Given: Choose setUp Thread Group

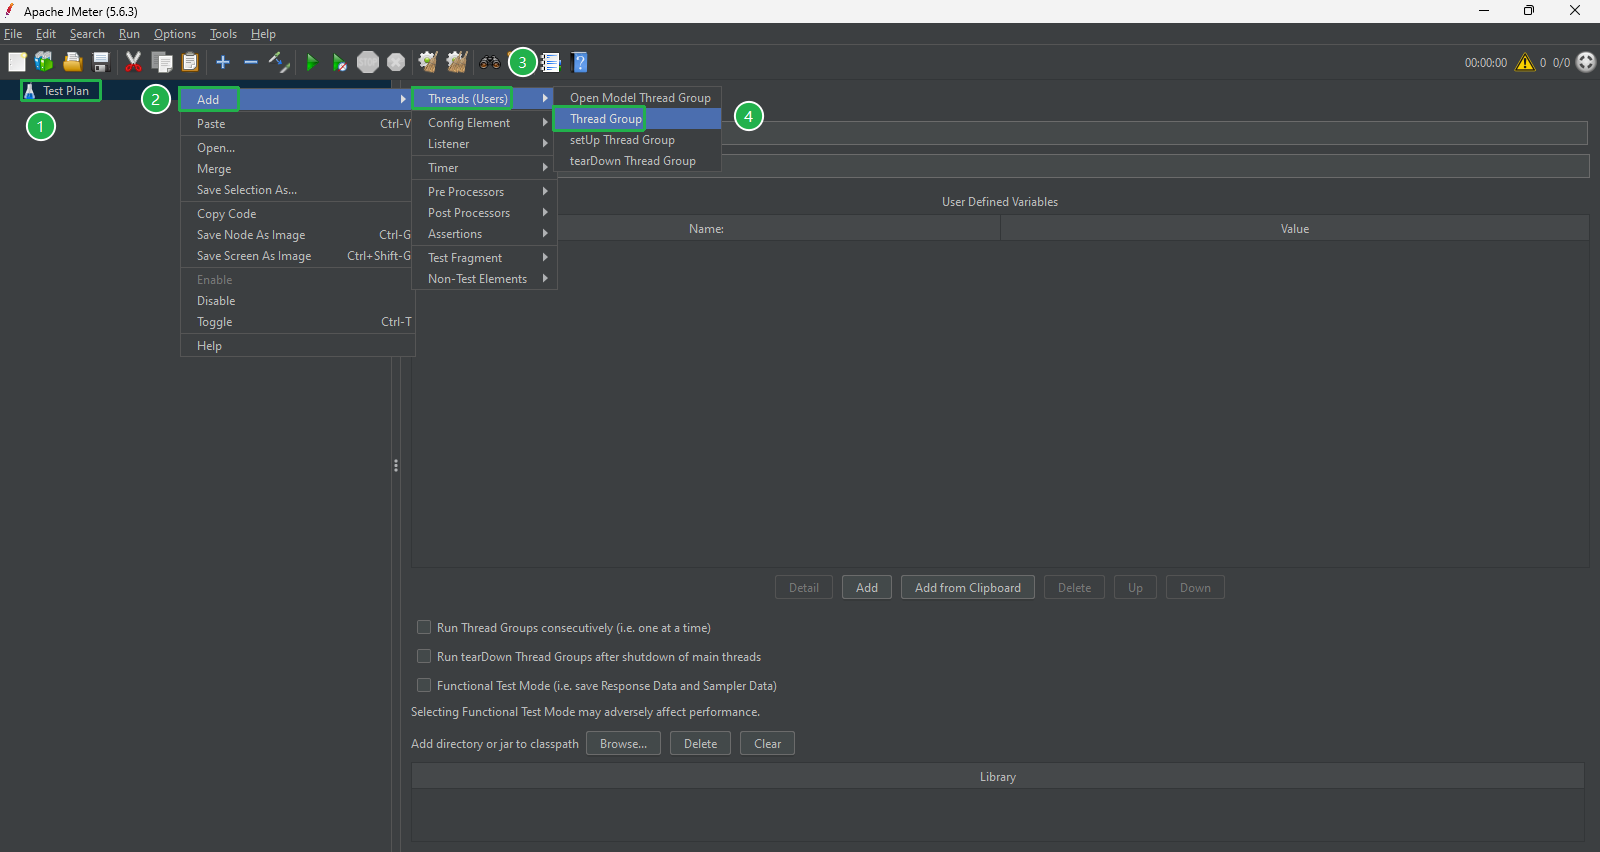Looking at the screenshot, I should [x=638, y=139].
